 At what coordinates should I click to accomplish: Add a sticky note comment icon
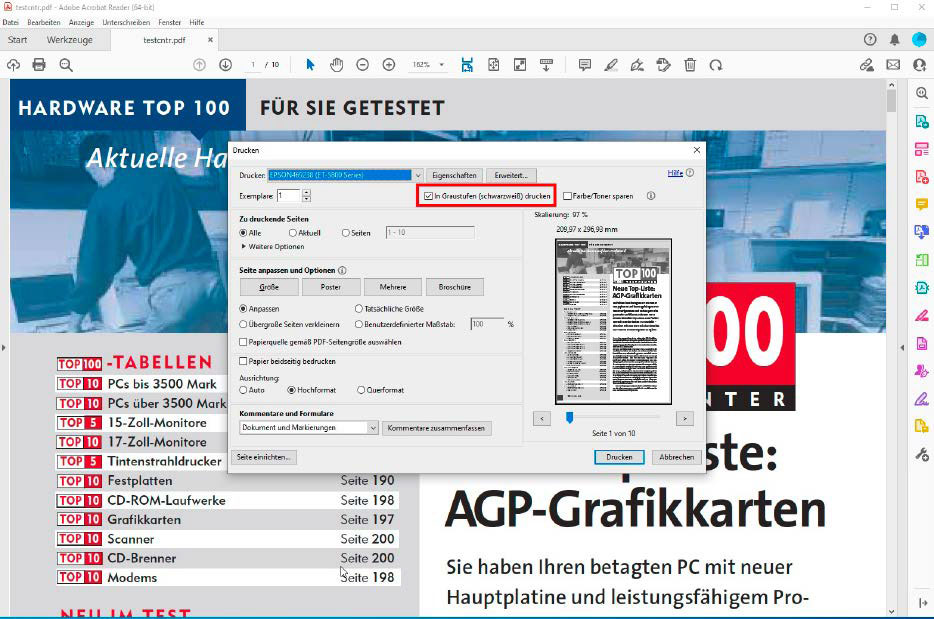click(x=584, y=65)
